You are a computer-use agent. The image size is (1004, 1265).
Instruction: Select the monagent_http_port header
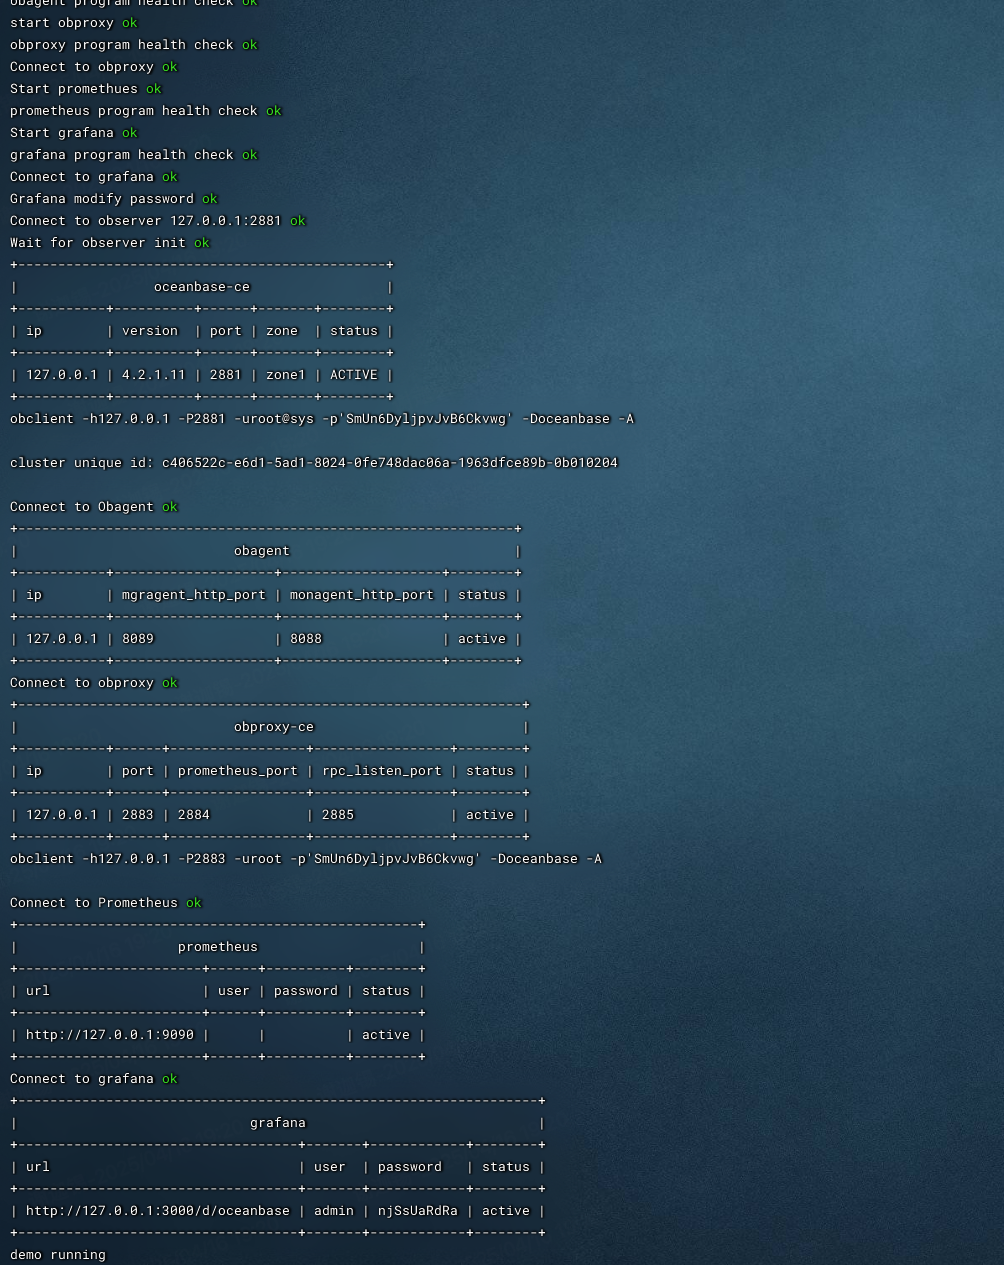(x=362, y=595)
